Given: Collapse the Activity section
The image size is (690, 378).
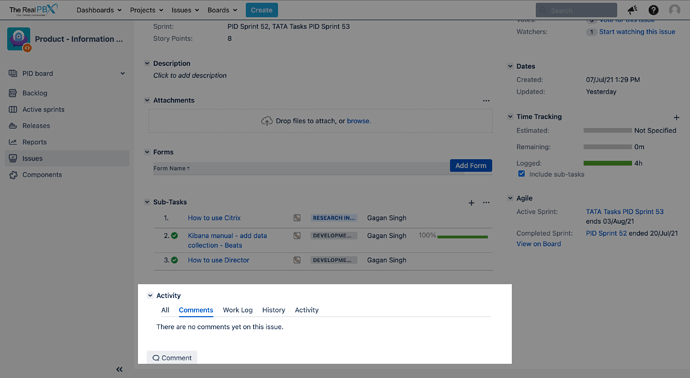Looking at the screenshot, I should [x=150, y=295].
